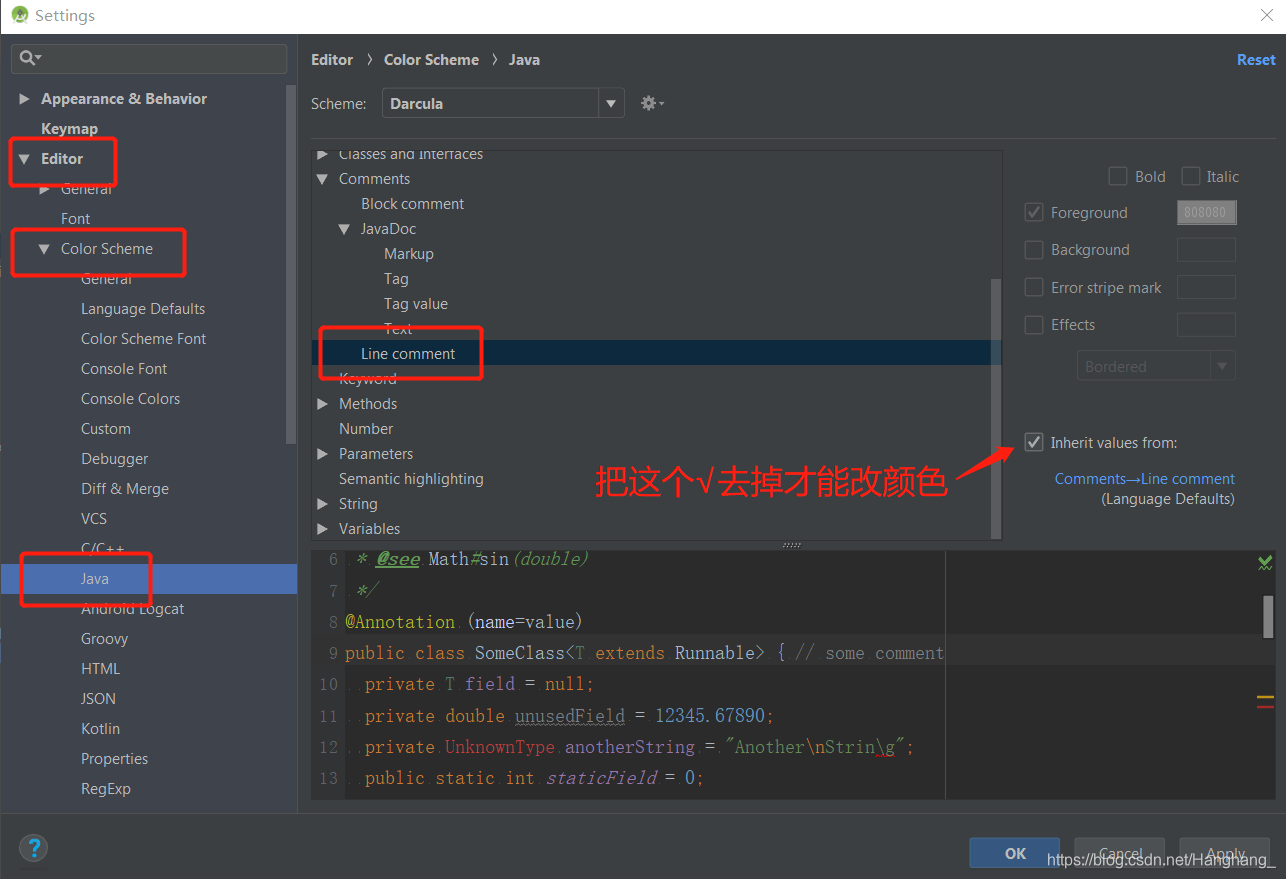Click the attributes list vertical scrollbar
1286x879 pixels.
click(996, 407)
